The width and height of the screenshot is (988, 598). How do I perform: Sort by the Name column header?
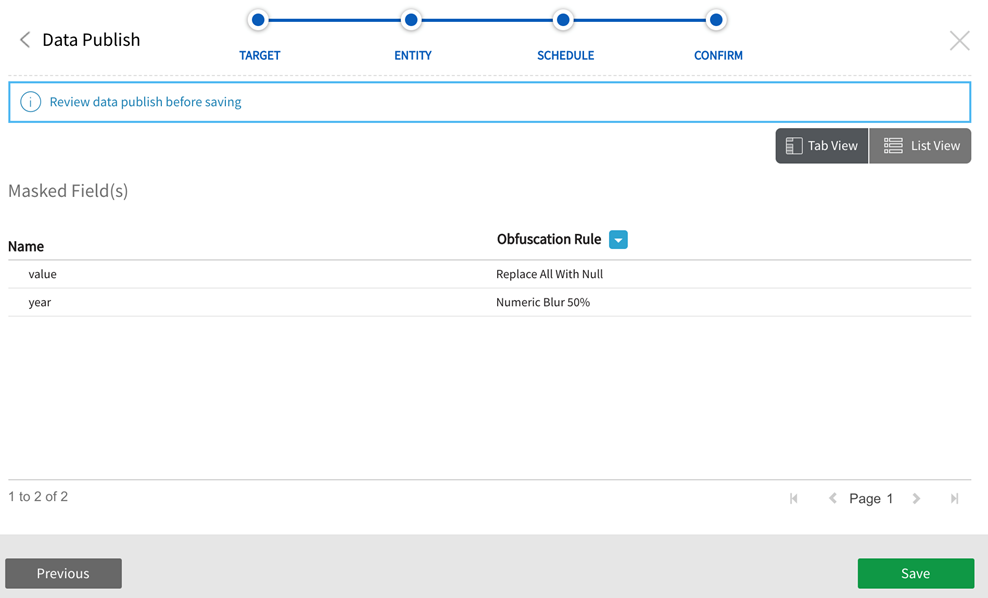pos(26,246)
